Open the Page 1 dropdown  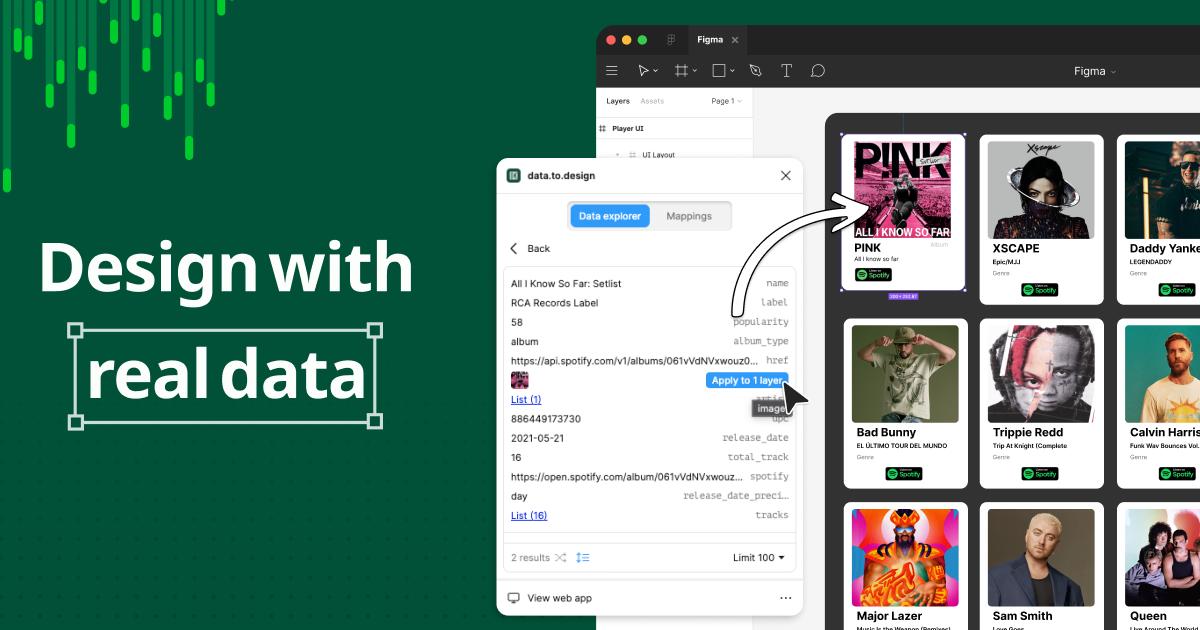coord(726,101)
